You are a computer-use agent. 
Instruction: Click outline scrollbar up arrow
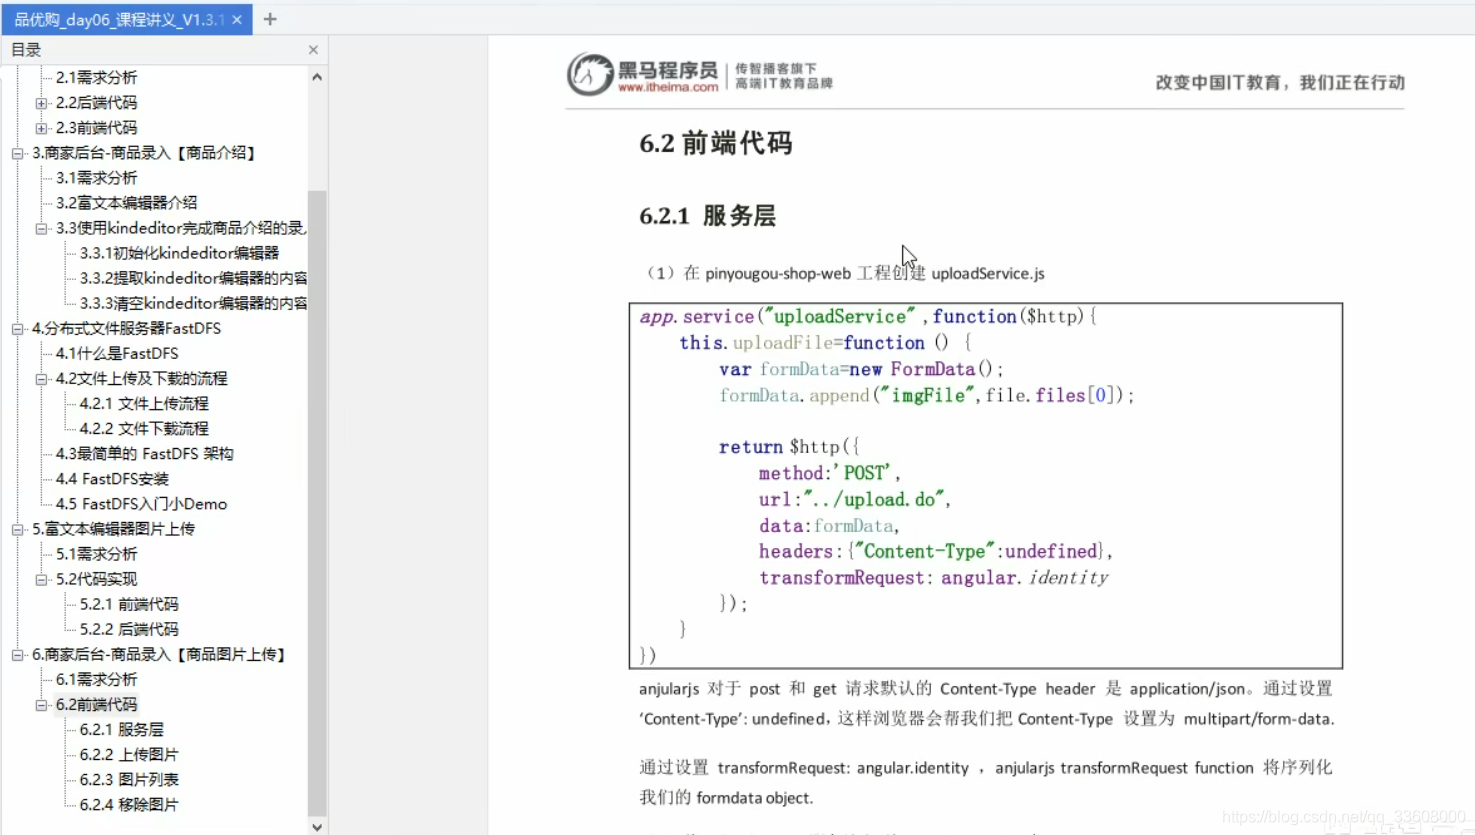317,77
